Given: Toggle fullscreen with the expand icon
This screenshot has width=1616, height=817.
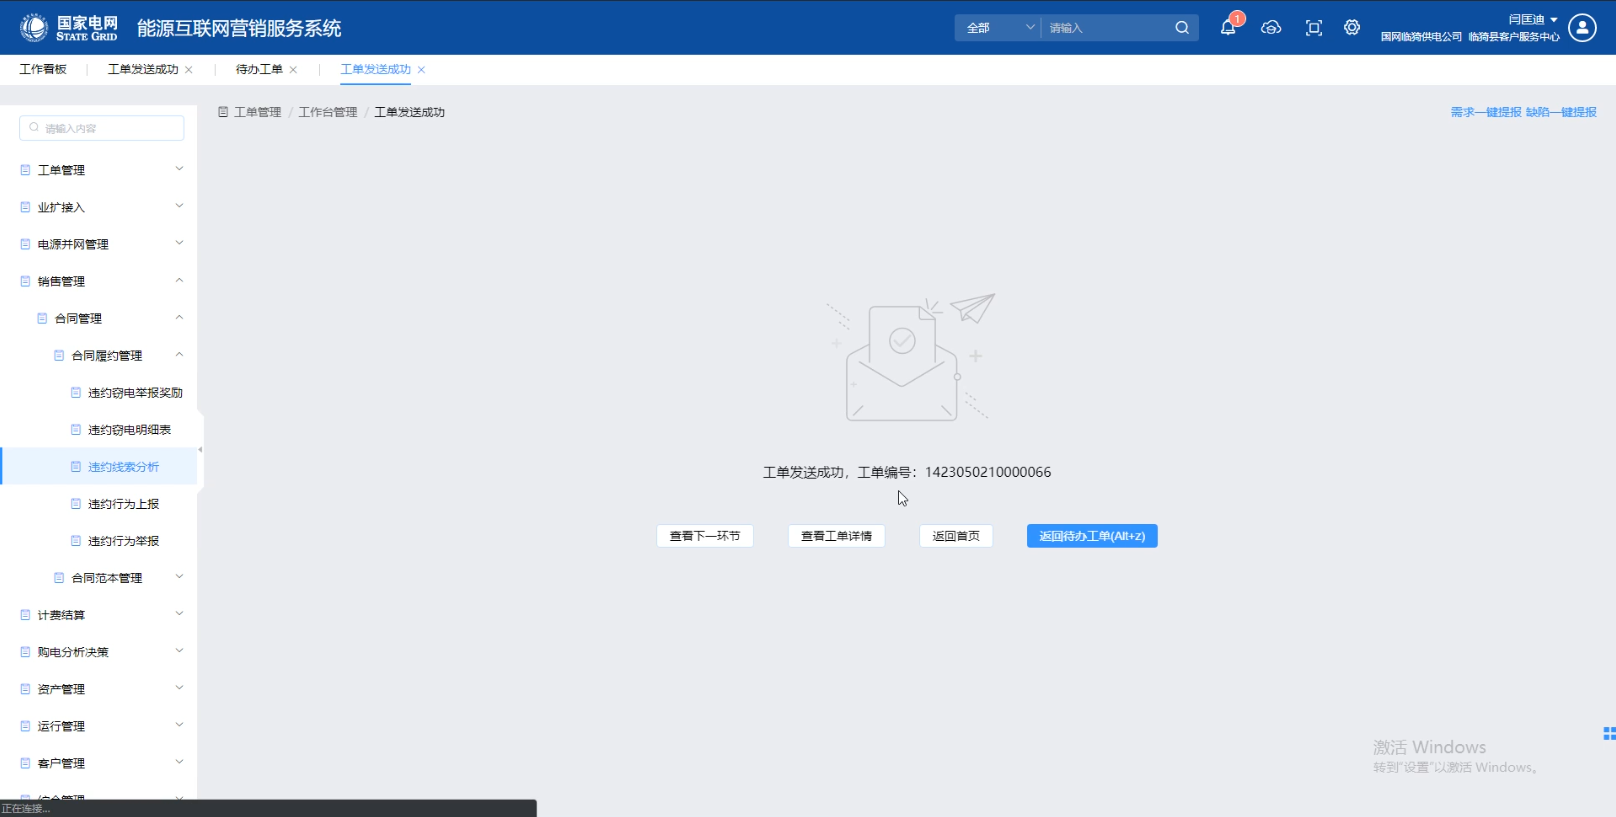Looking at the screenshot, I should [x=1314, y=28].
